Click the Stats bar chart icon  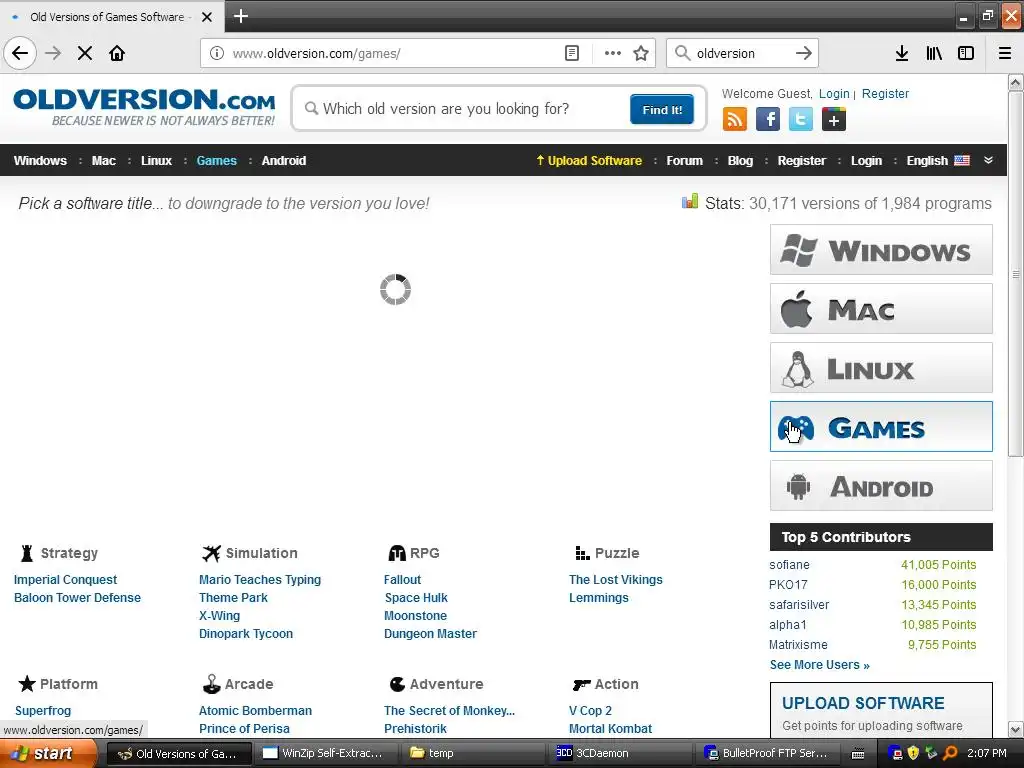(x=690, y=202)
